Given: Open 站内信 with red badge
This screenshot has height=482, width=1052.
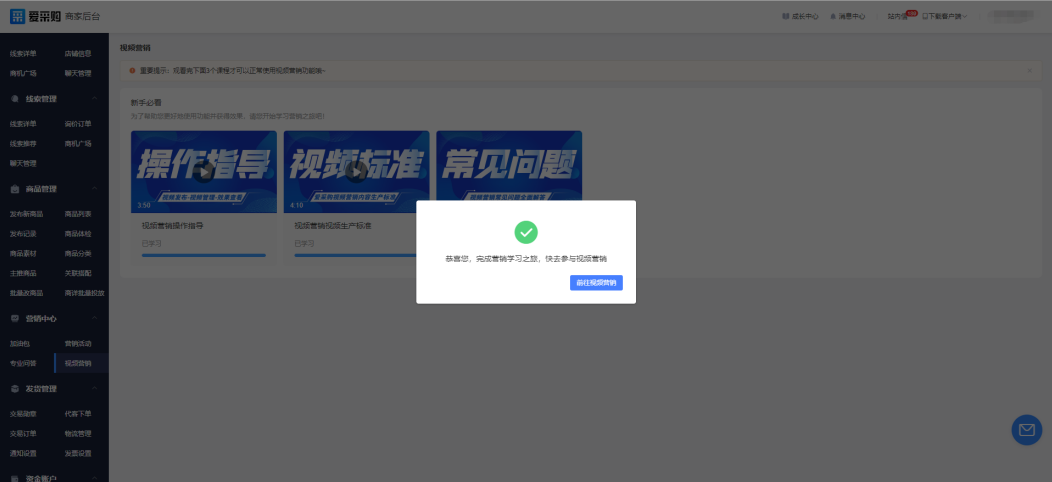Looking at the screenshot, I should point(897,16).
